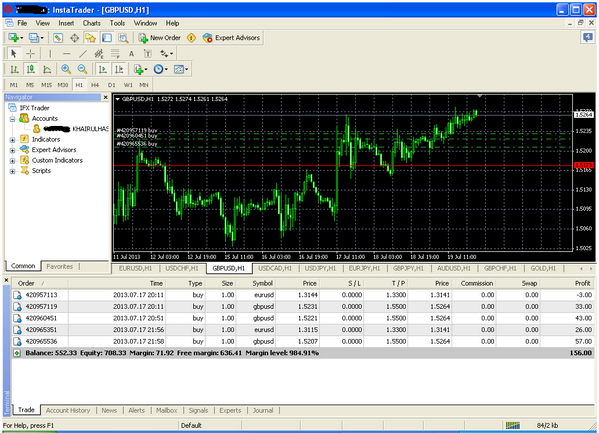Open the Arrows objects dropdown

coord(167,54)
